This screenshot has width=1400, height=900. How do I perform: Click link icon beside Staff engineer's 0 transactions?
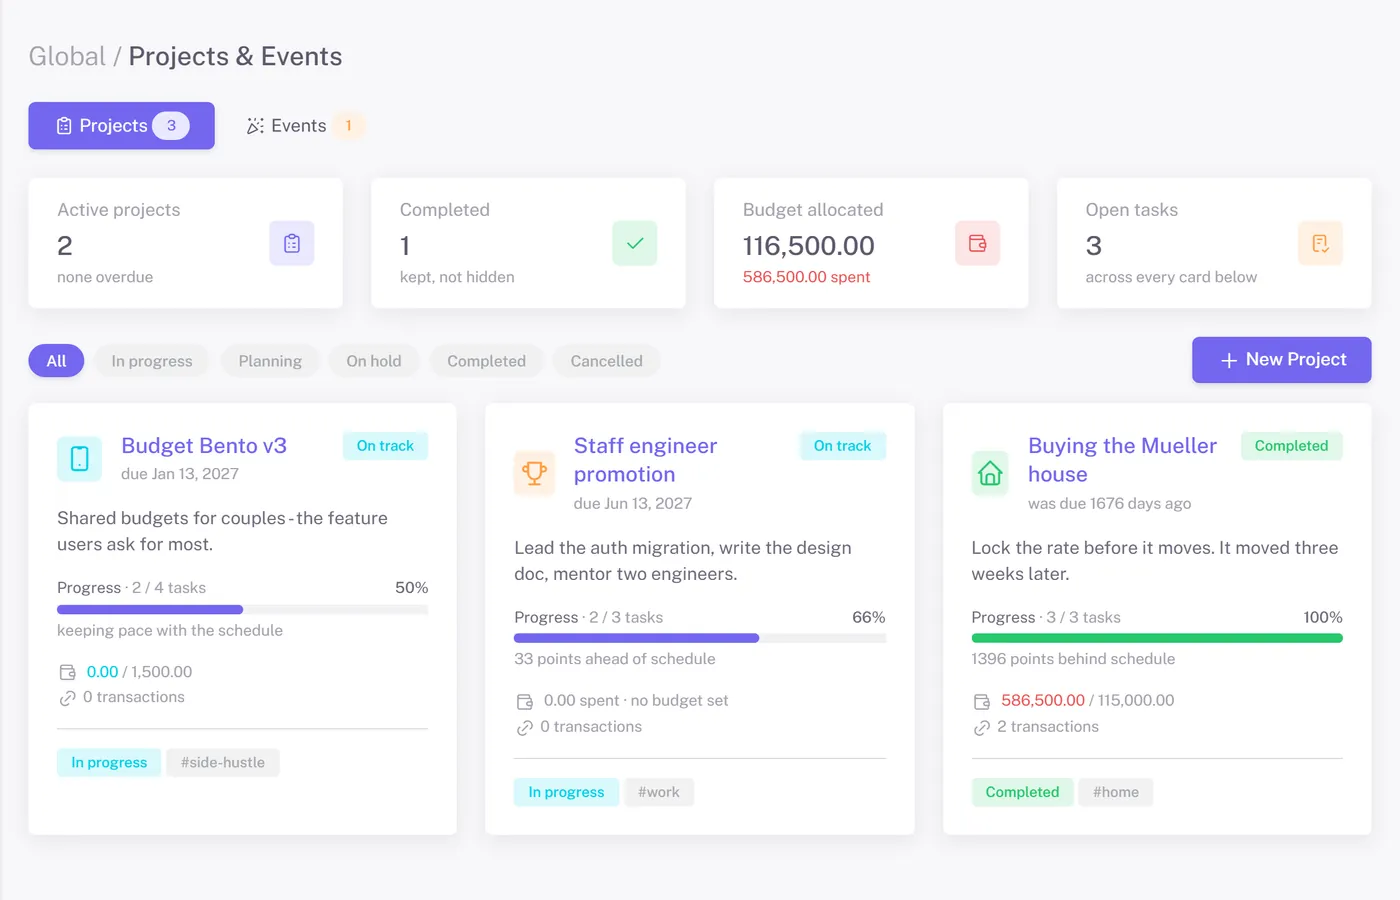[525, 727]
